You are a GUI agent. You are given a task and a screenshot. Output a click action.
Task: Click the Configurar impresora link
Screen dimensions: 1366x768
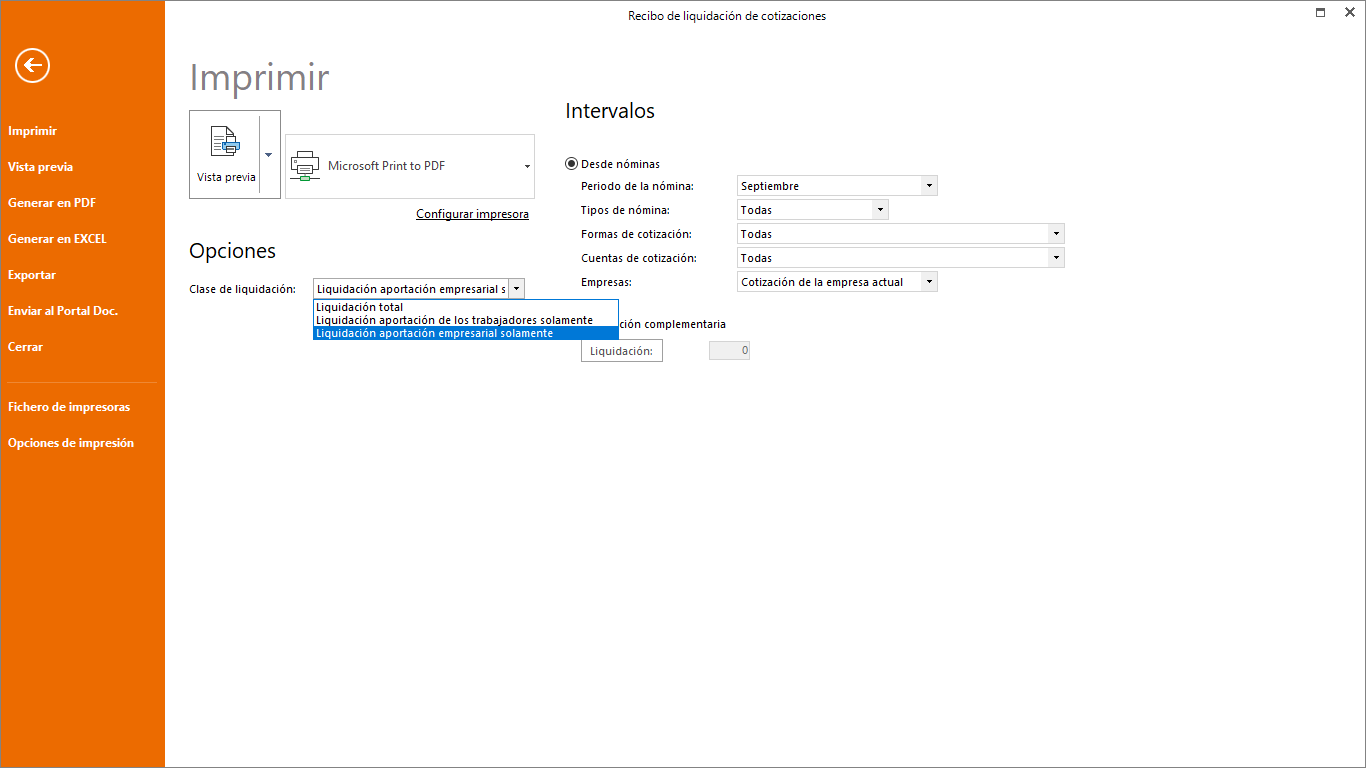[472, 214]
